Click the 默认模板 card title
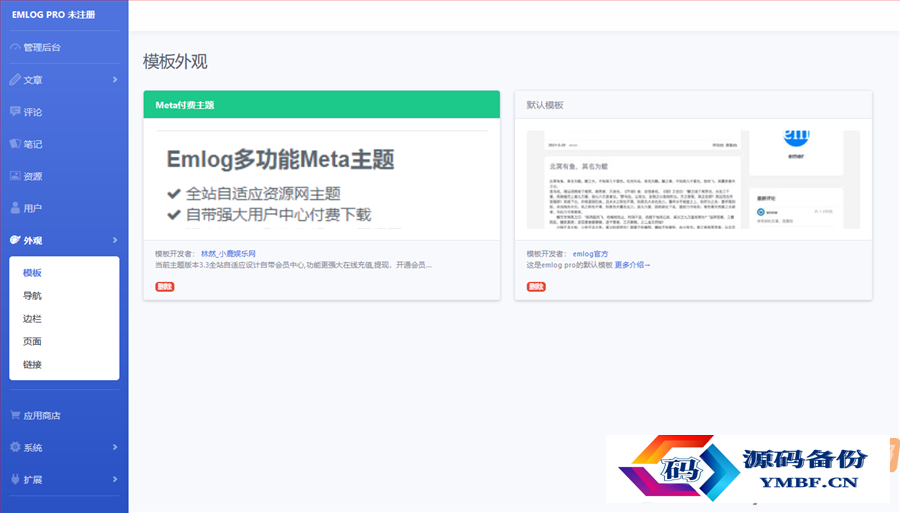 click(x=545, y=105)
